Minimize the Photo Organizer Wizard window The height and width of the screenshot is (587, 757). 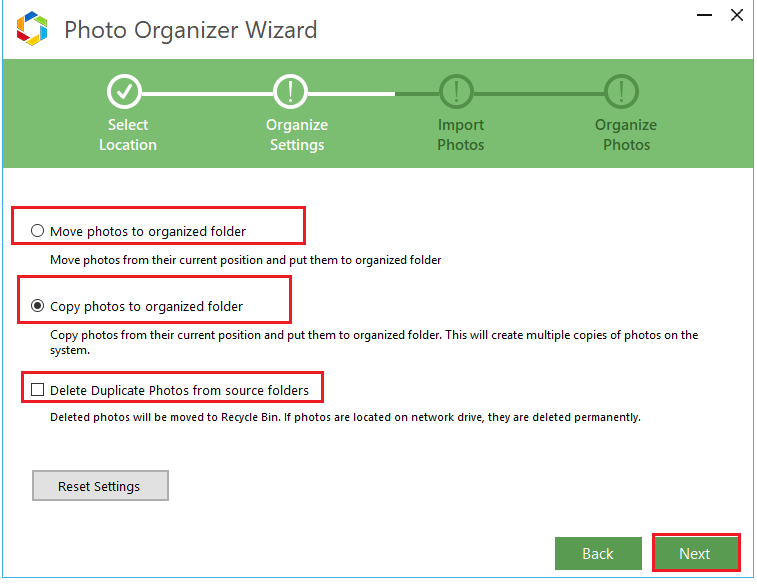click(x=698, y=15)
